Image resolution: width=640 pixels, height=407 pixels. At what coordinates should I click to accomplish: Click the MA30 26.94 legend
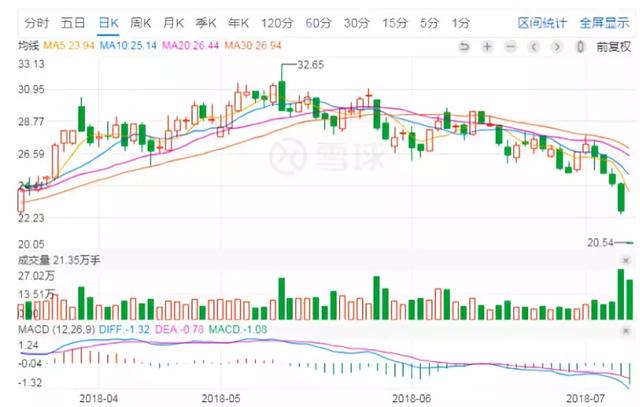click(x=253, y=45)
